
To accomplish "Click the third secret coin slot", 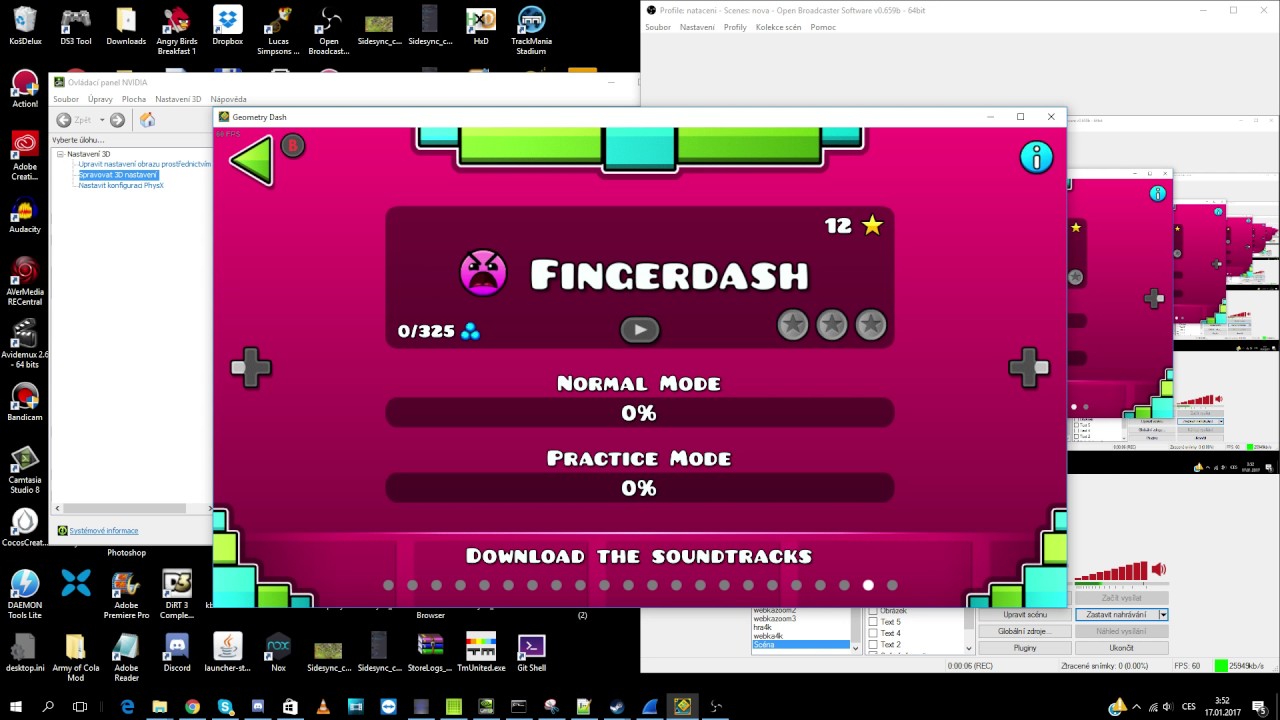I will 871,324.
